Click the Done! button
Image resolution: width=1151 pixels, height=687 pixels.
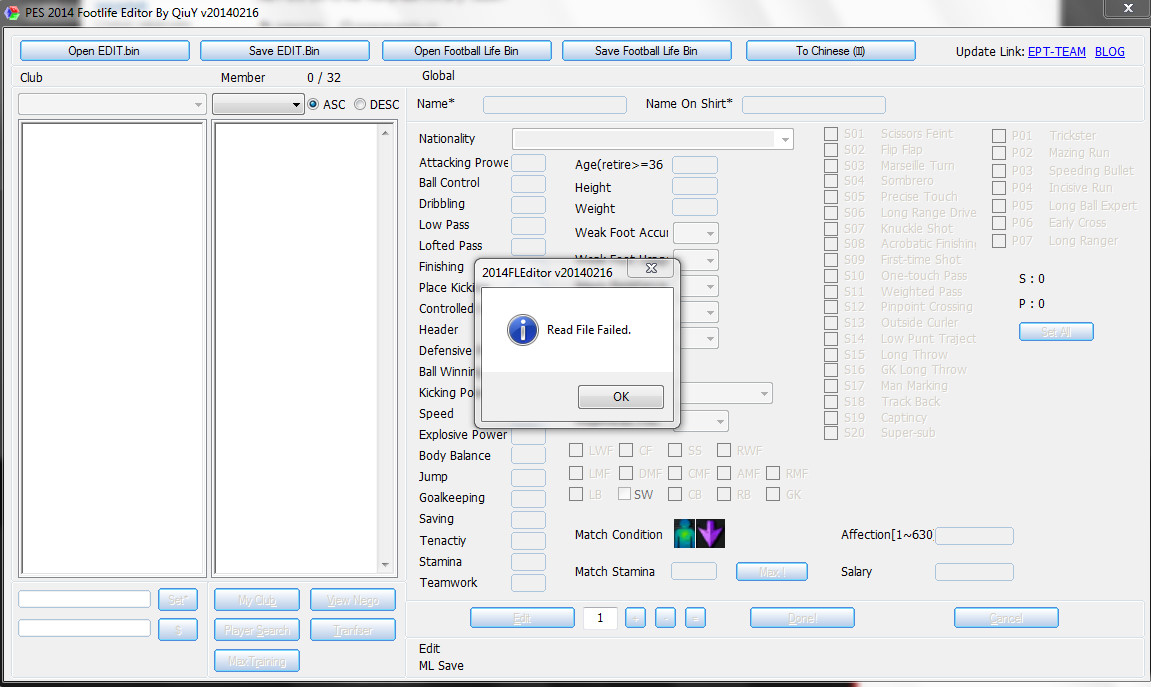pyautogui.click(x=802, y=618)
